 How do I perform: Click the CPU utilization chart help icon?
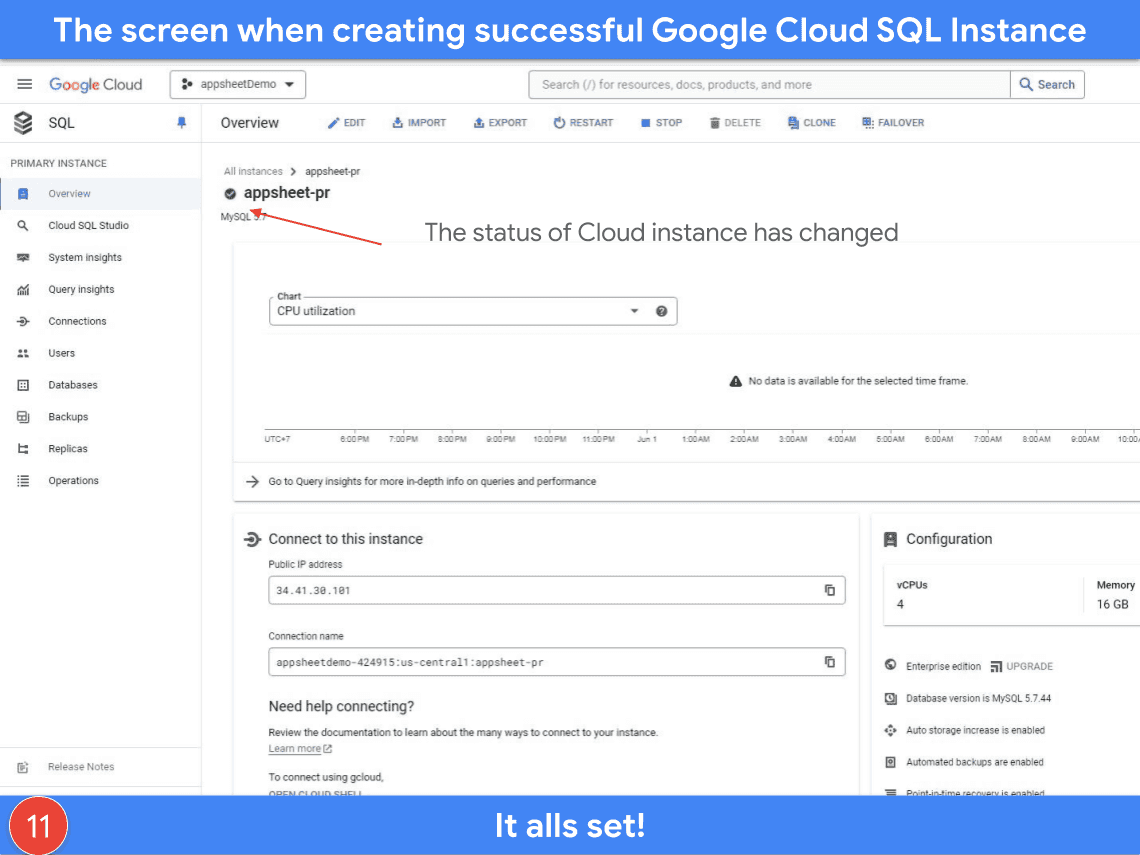coord(661,311)
